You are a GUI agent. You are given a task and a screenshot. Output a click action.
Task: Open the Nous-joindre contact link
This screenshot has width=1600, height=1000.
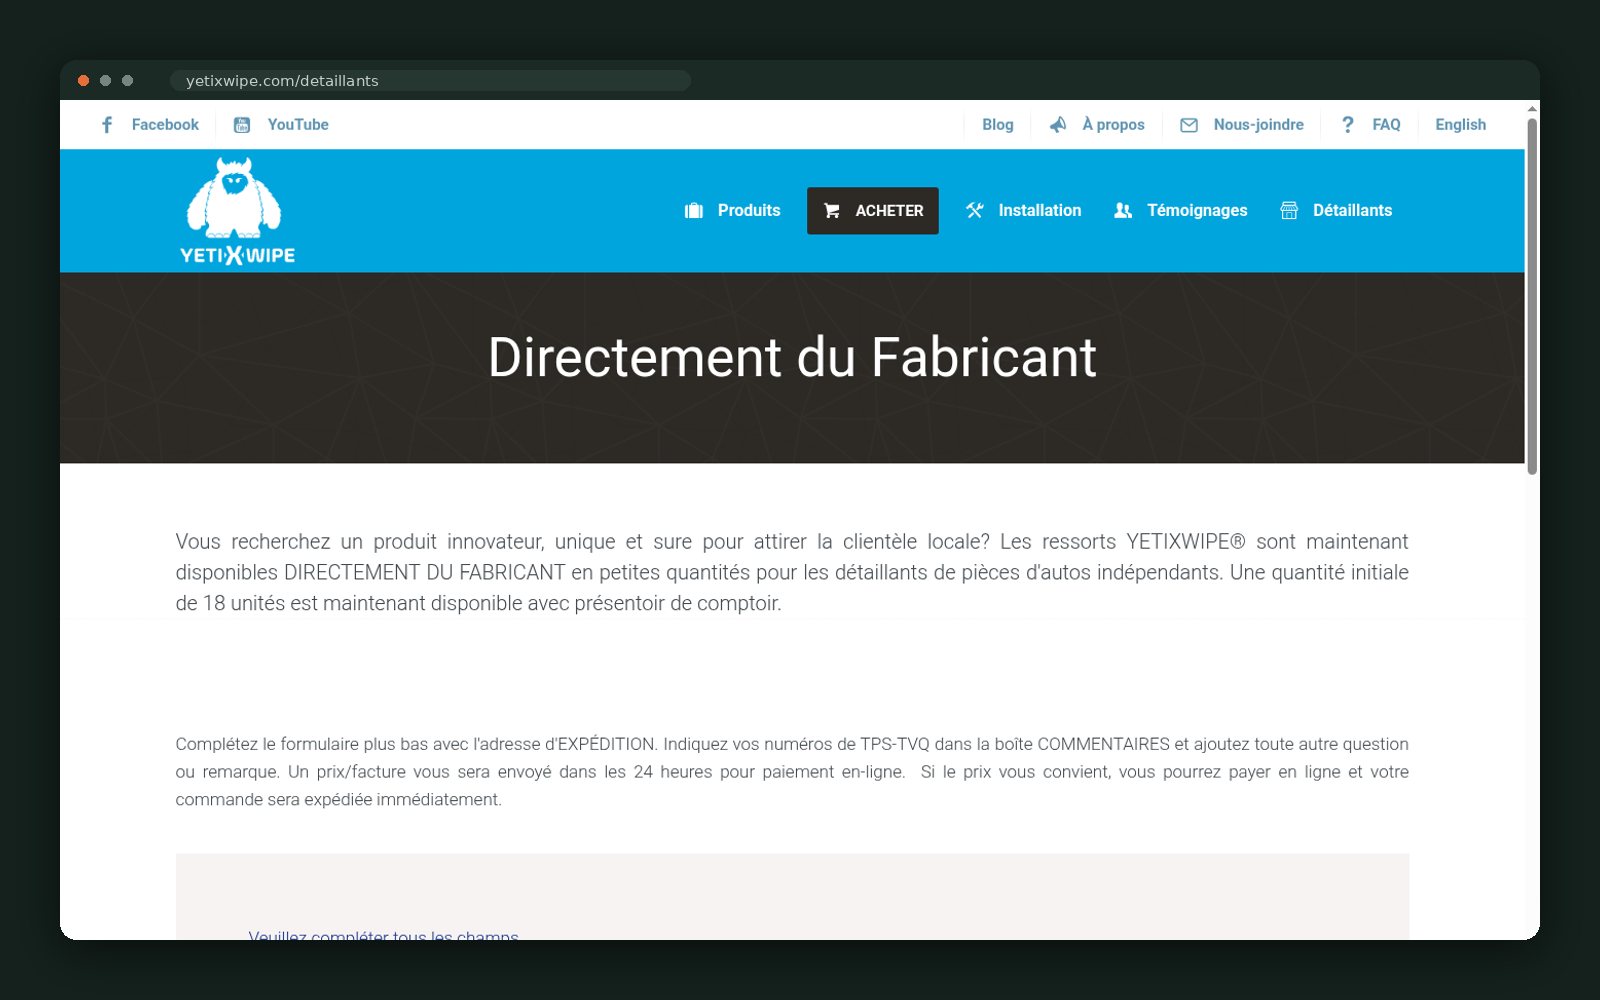(1259, 125)
